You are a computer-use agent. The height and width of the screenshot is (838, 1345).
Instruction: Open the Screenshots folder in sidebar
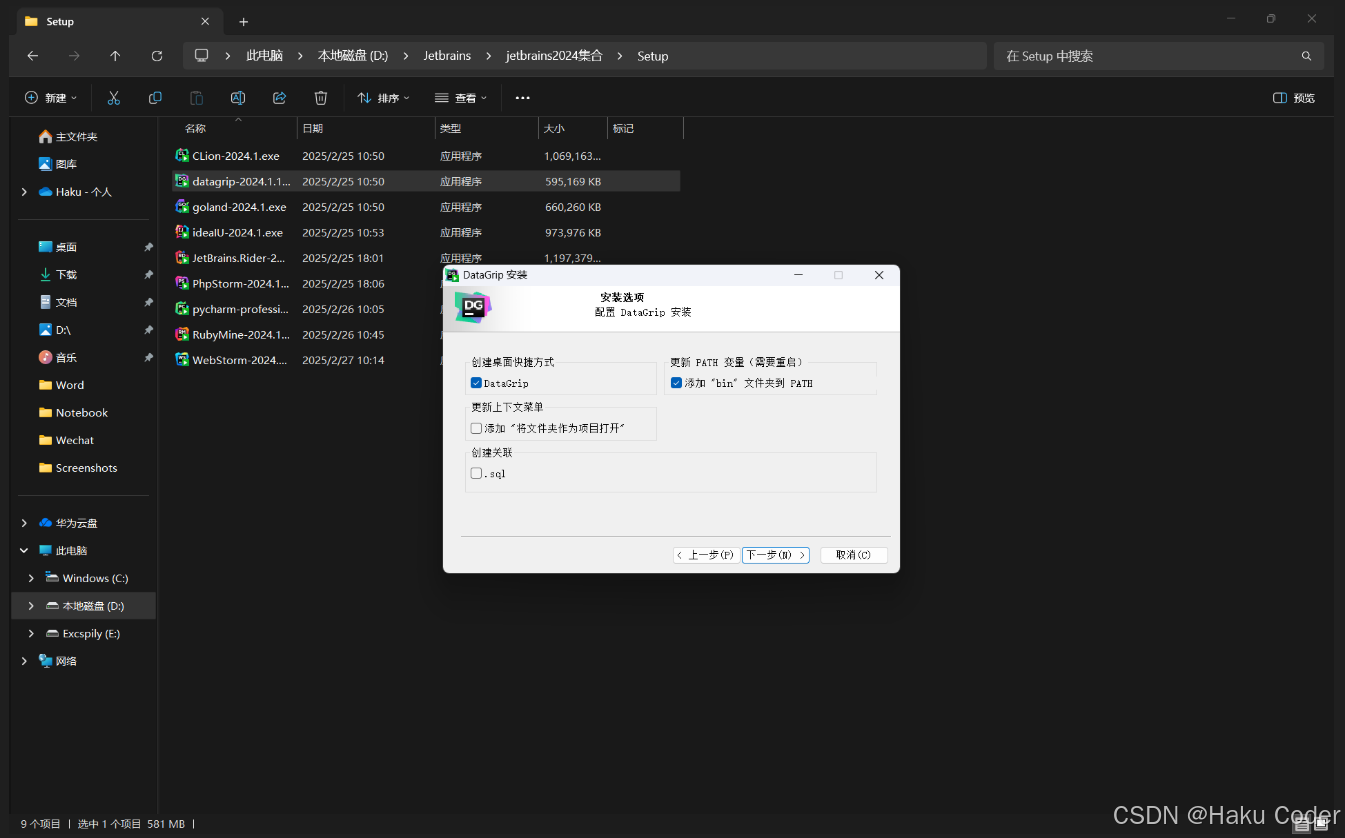(78, 468)
